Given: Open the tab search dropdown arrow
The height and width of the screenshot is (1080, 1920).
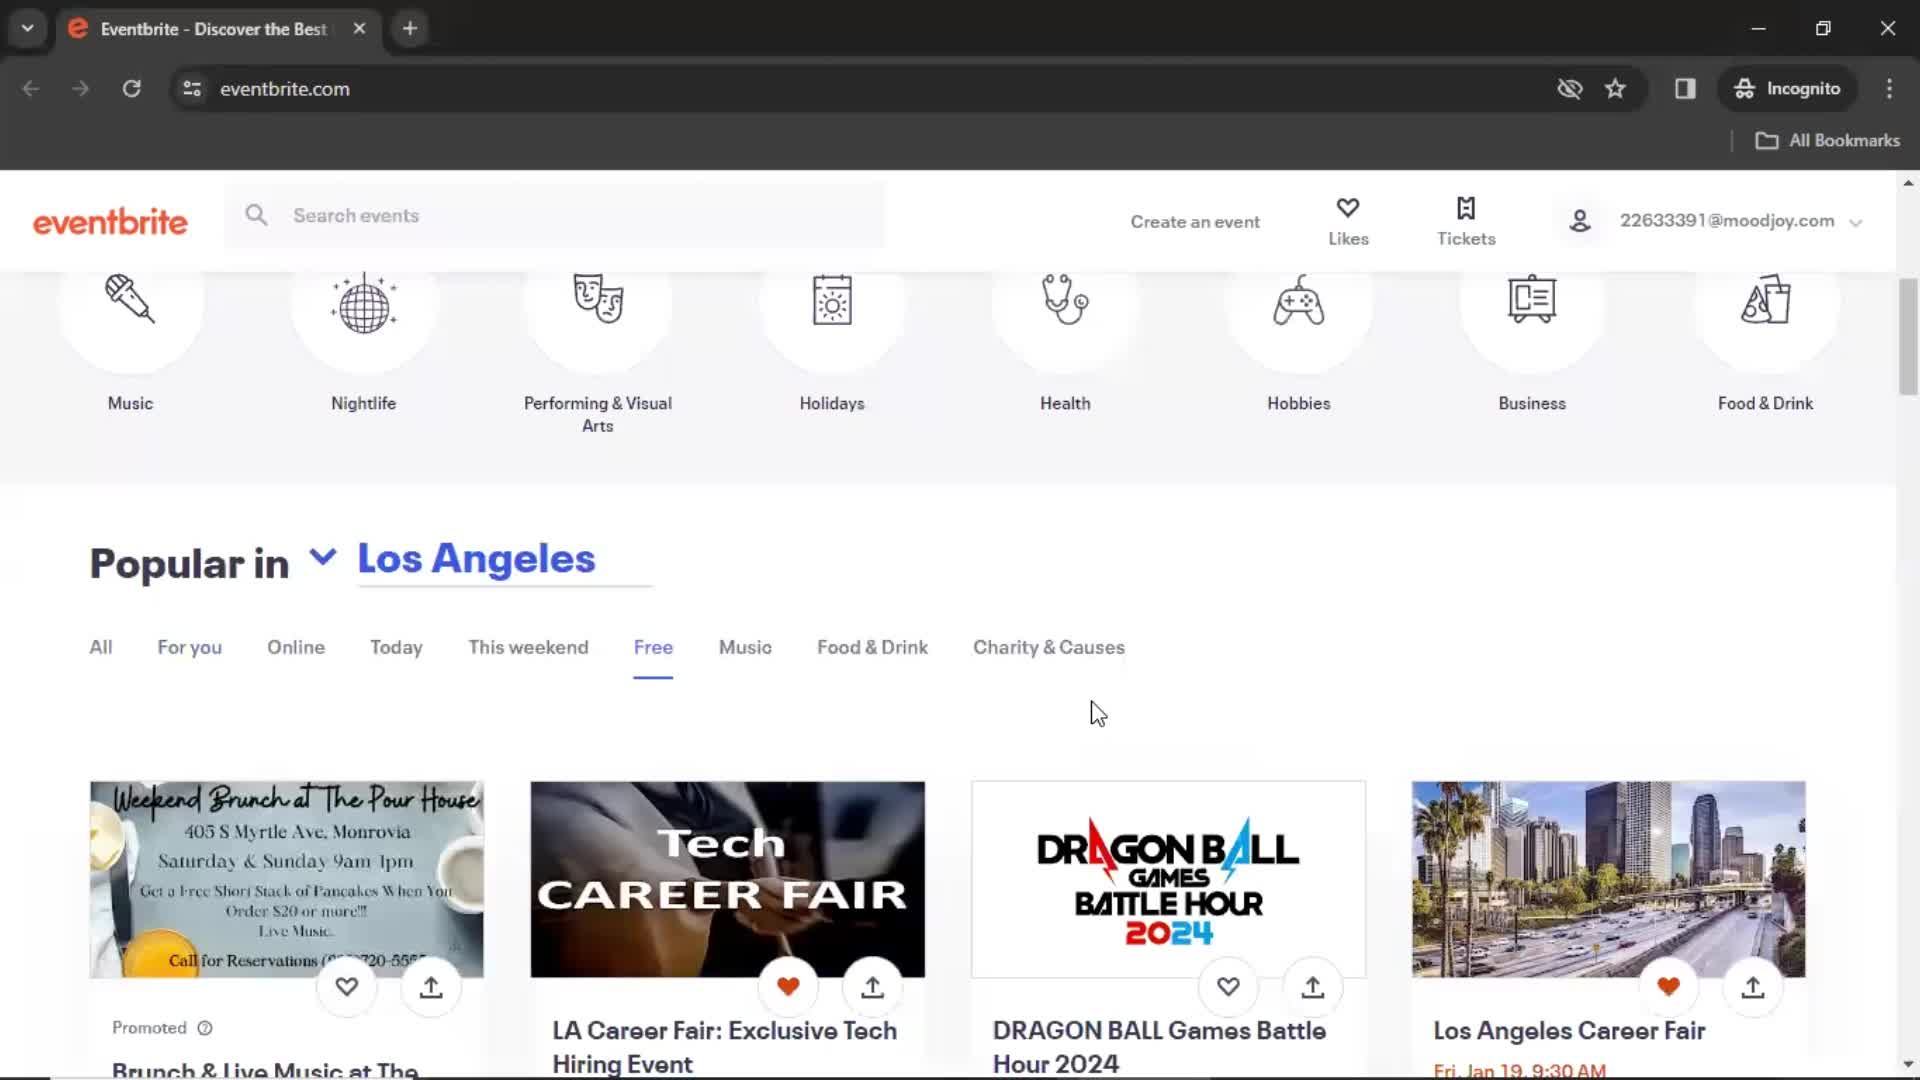Looking at the screenshot, I should pyautogui.click(x=28, y=28).
